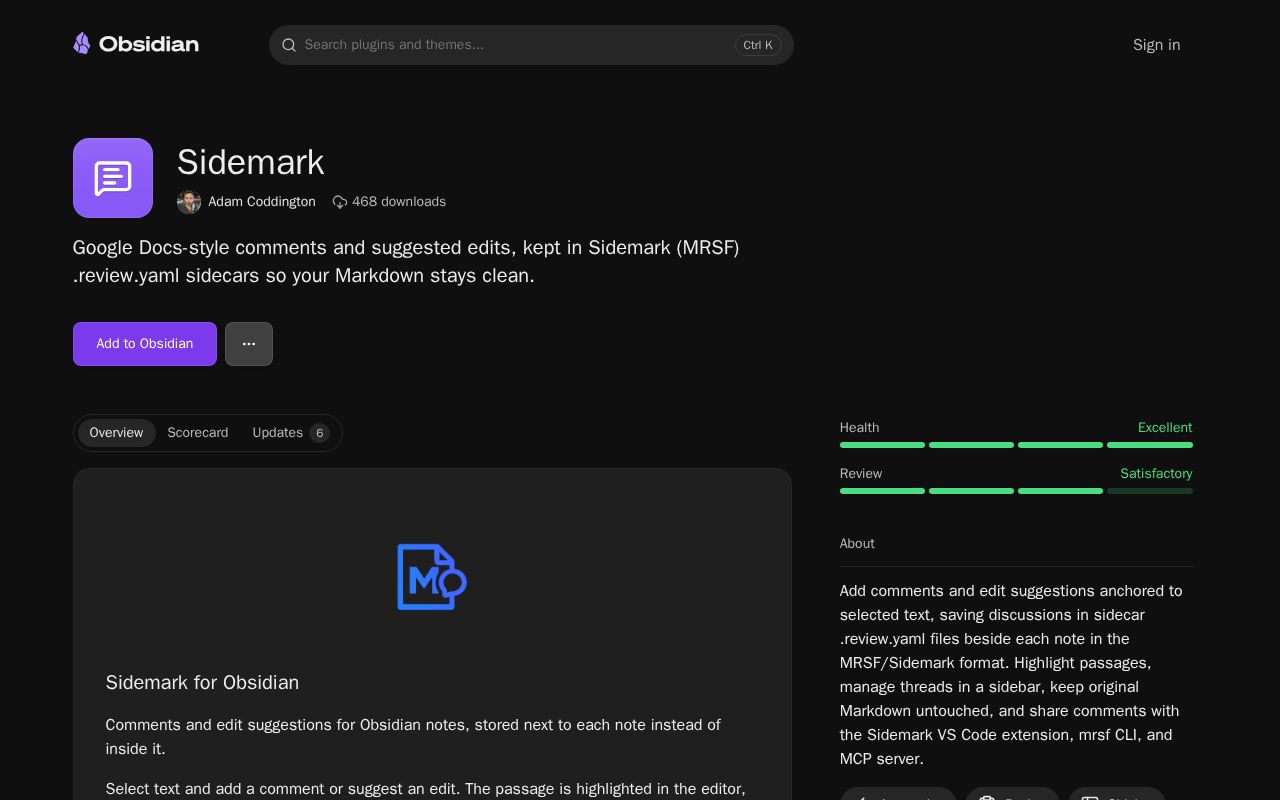Click Adam Coddington's avatar photo
Viewport: 1280px width, 800px height.
point(189,202)
